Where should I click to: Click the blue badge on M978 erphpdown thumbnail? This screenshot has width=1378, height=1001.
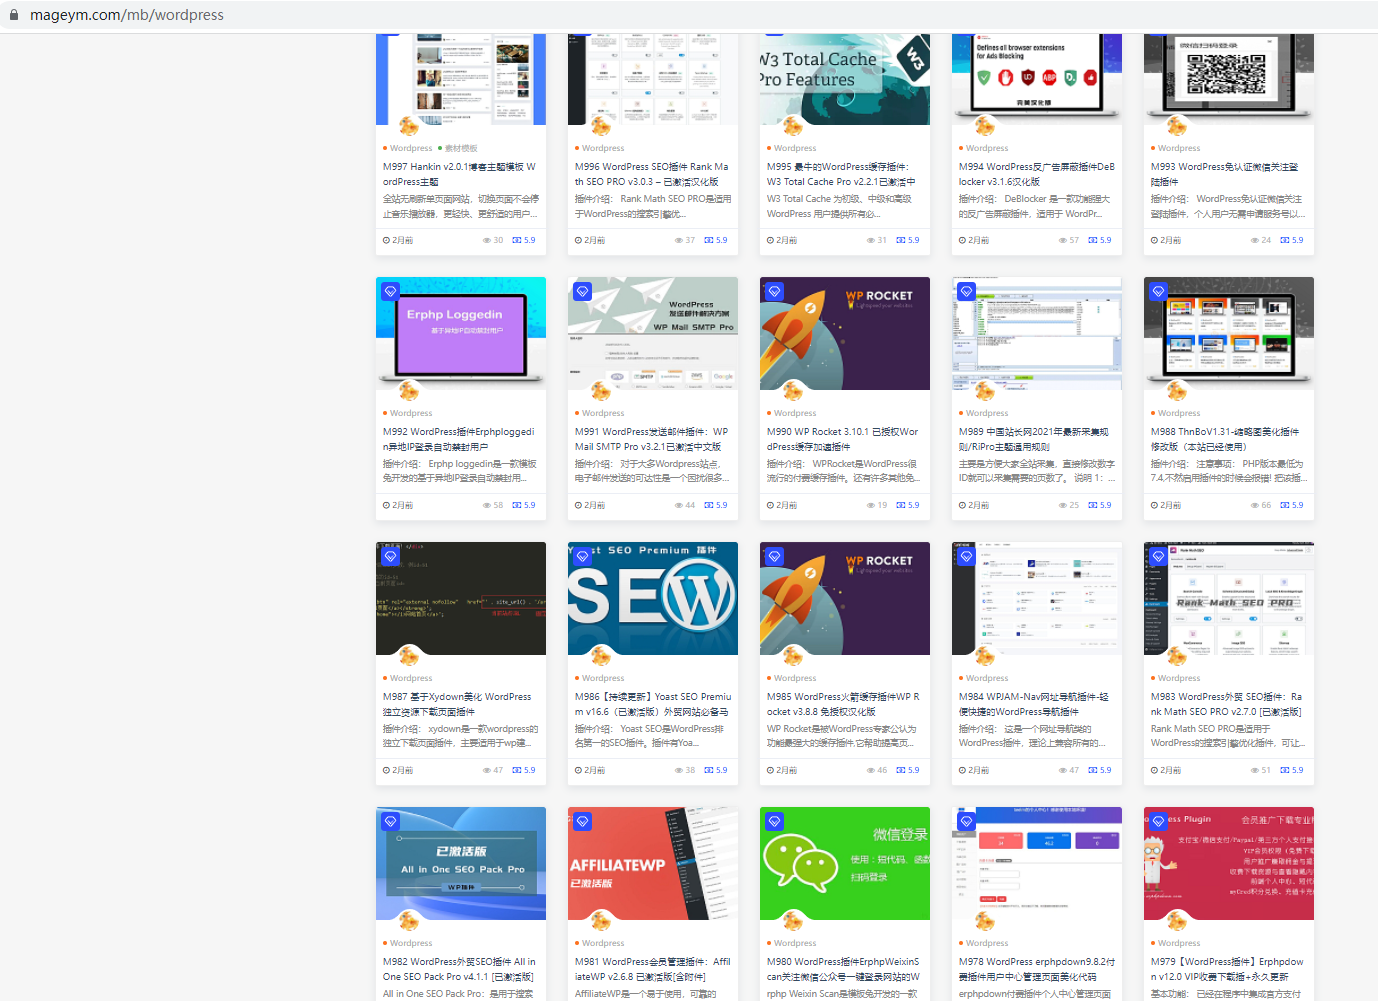pos(967,821)
